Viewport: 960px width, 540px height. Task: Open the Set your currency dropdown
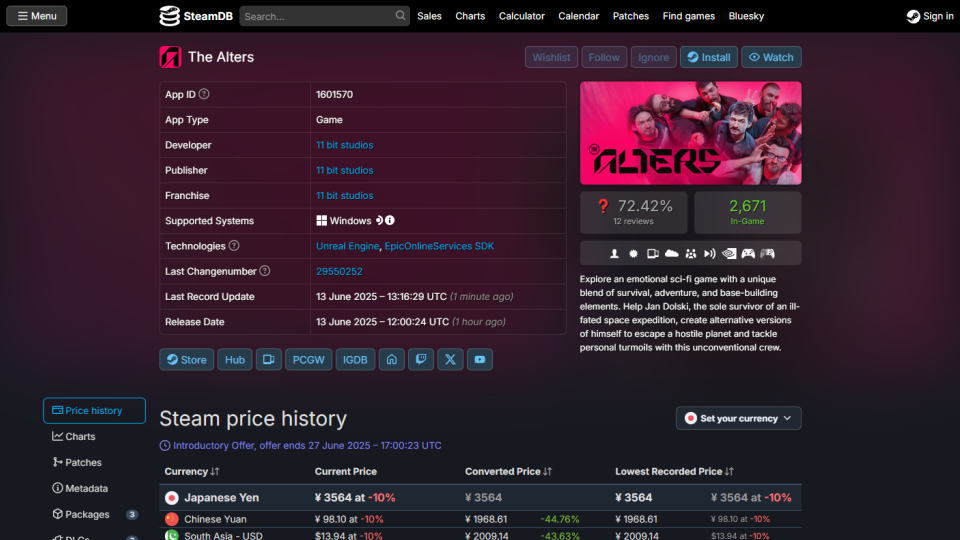coord(738,418)
